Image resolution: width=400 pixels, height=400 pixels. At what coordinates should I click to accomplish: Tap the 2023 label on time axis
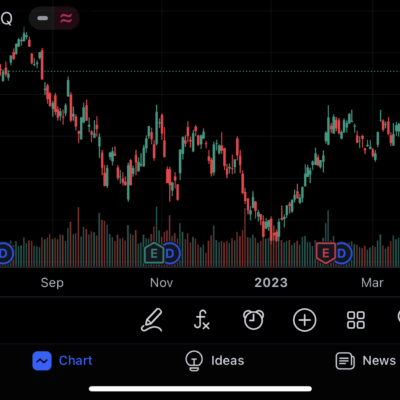pos(271,283)
